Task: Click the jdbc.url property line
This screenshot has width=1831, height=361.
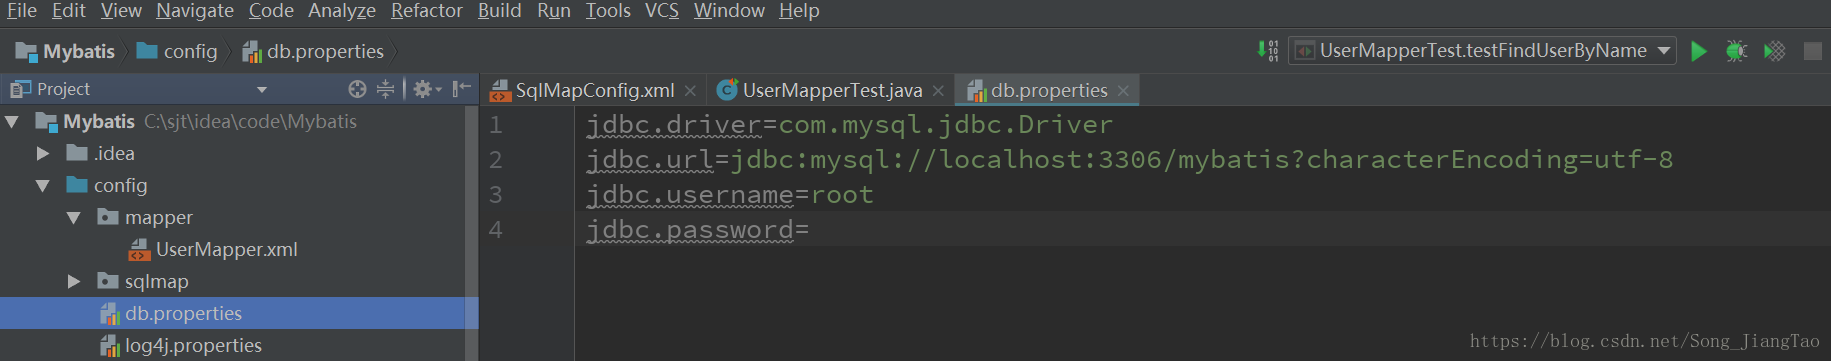Action: click(x=1129, y=160)
